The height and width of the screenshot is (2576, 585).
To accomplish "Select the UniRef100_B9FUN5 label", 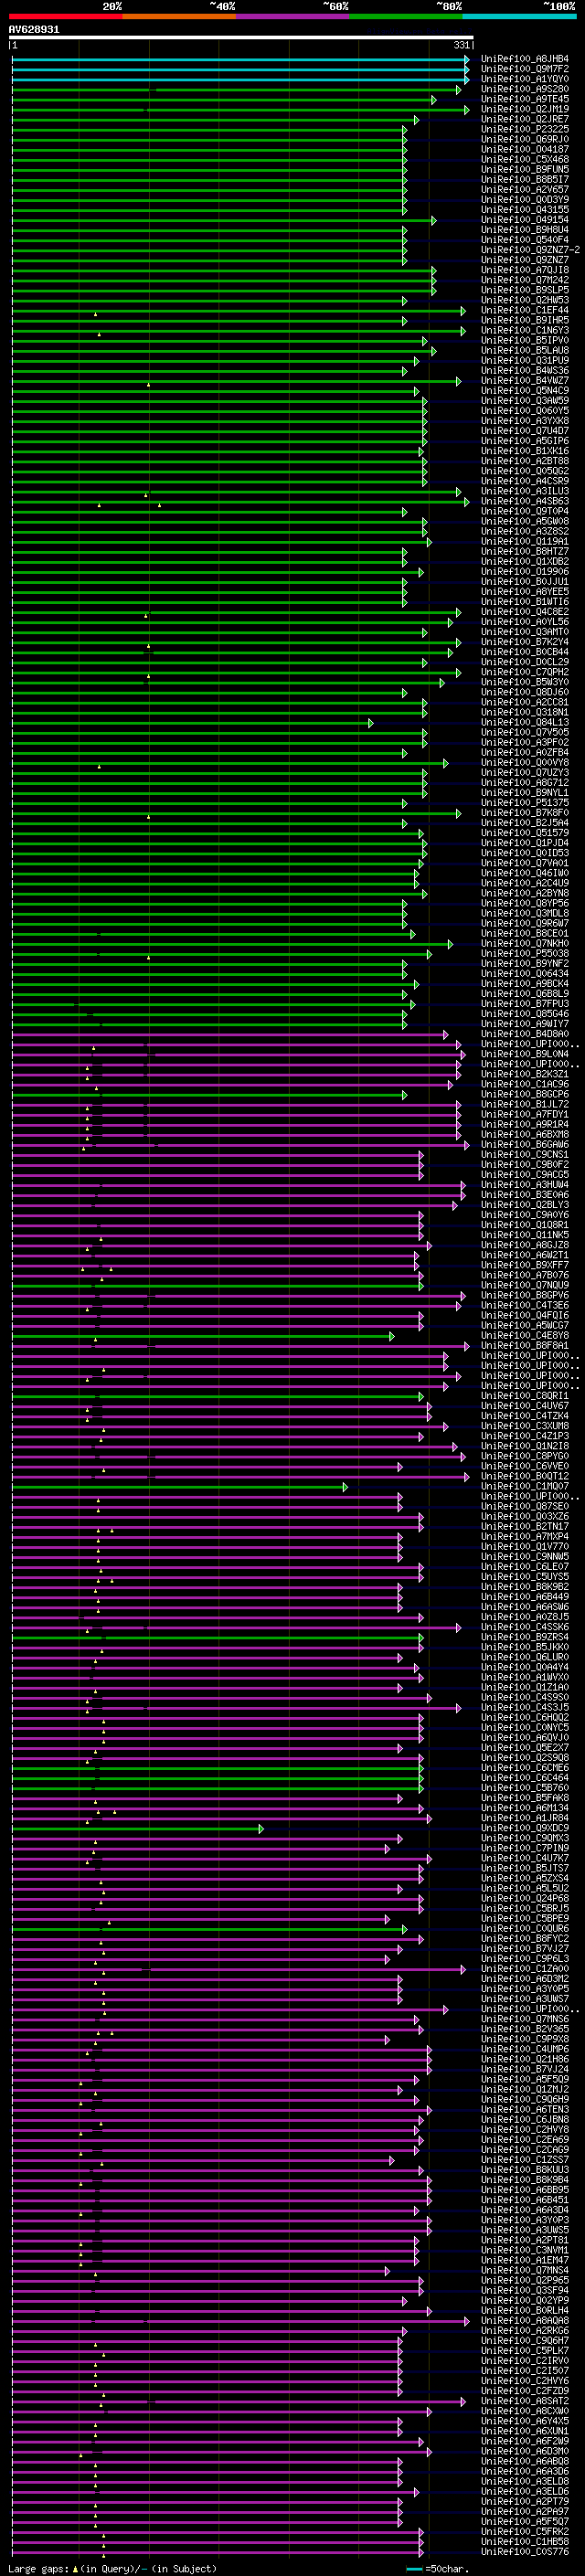I will (524, 169).
